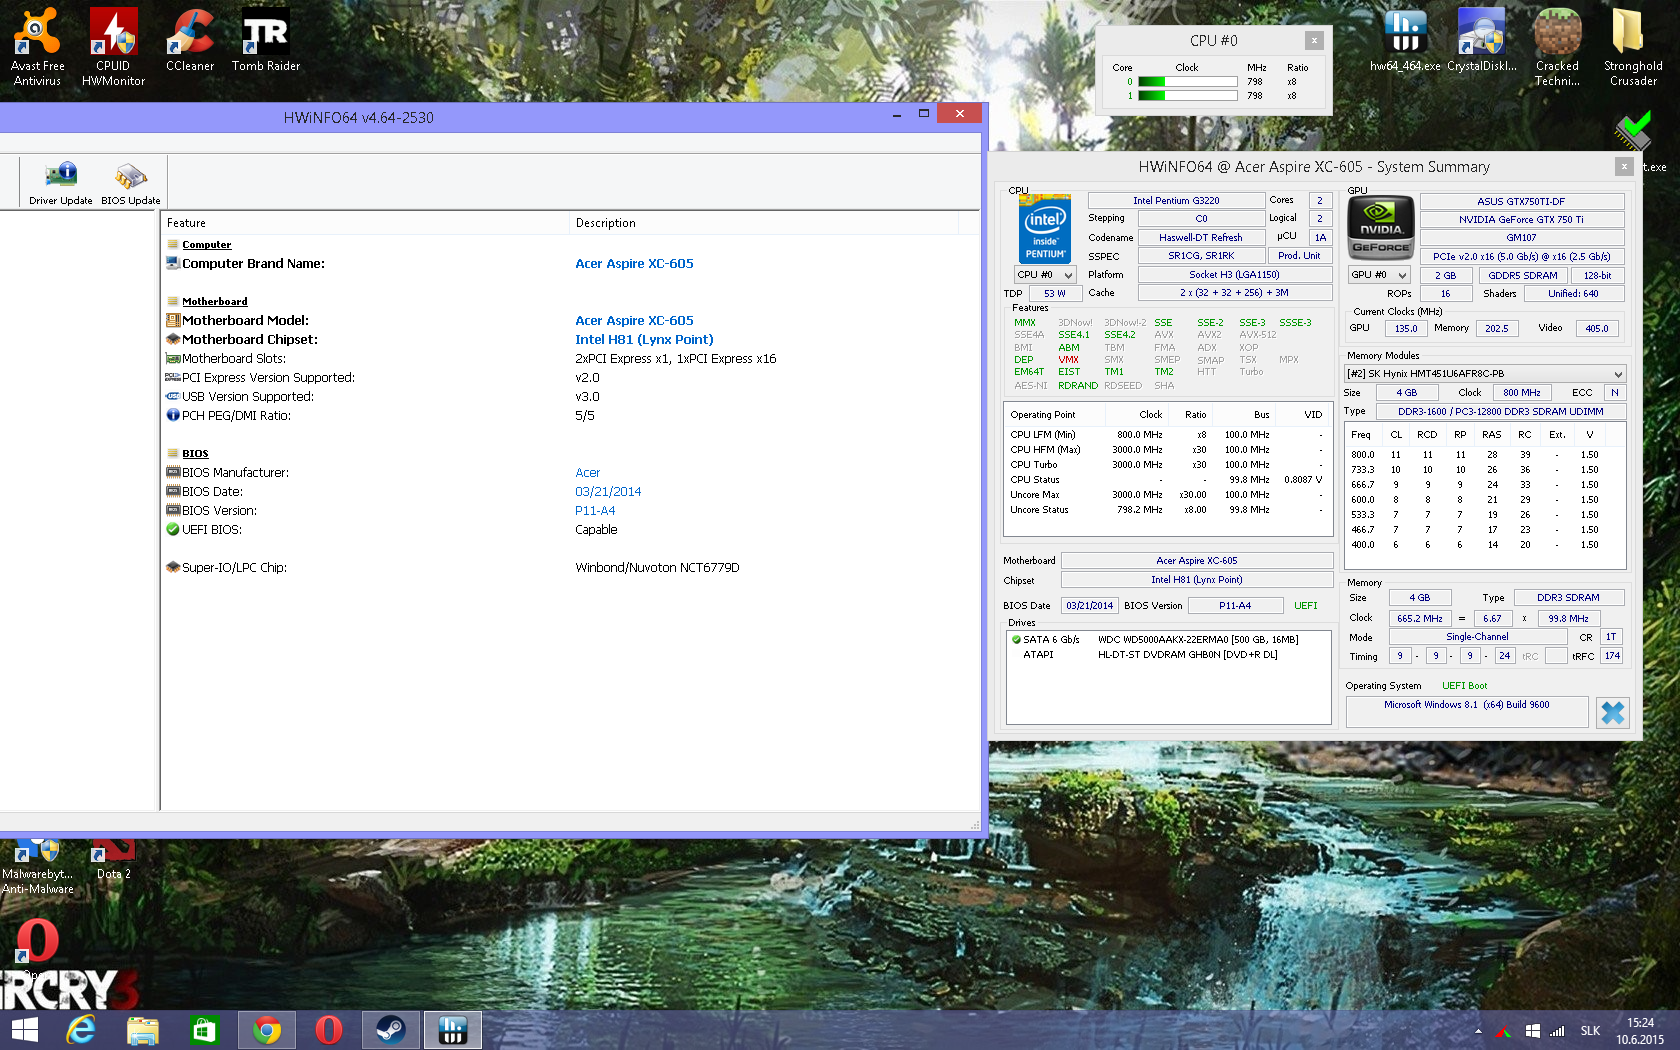The height and width of the screenshot is (1050, 1680).
Task: Open CPUID HWMonitor desktop shortcut
Action: click(113, 46)
